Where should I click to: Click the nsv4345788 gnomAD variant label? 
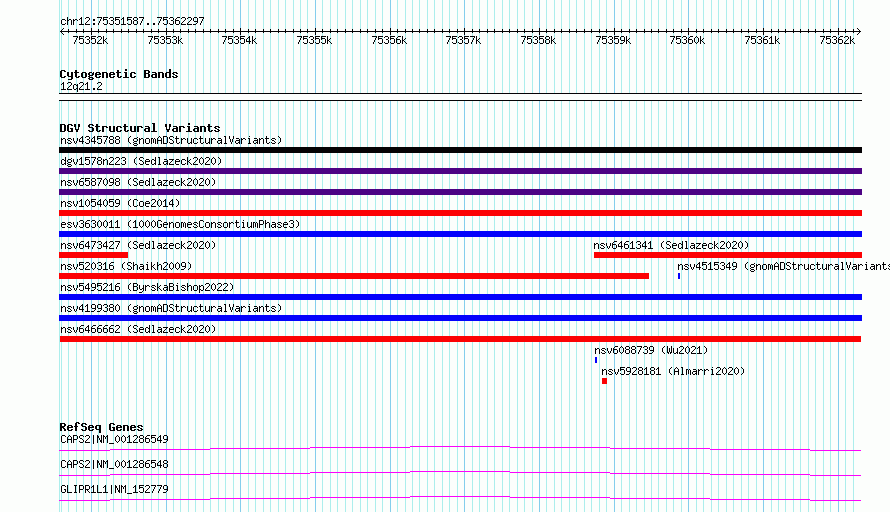pyautogui.click(x=171, y=140)
